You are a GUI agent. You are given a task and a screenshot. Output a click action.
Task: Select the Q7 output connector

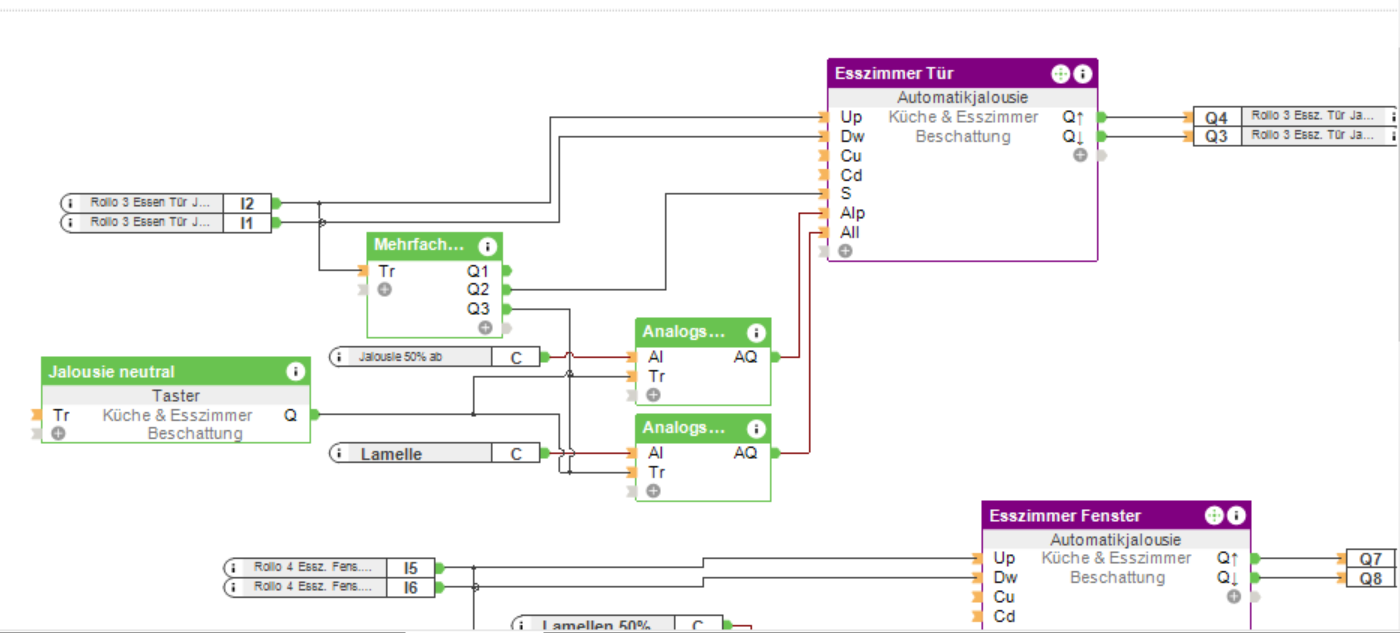point(1371,559)
